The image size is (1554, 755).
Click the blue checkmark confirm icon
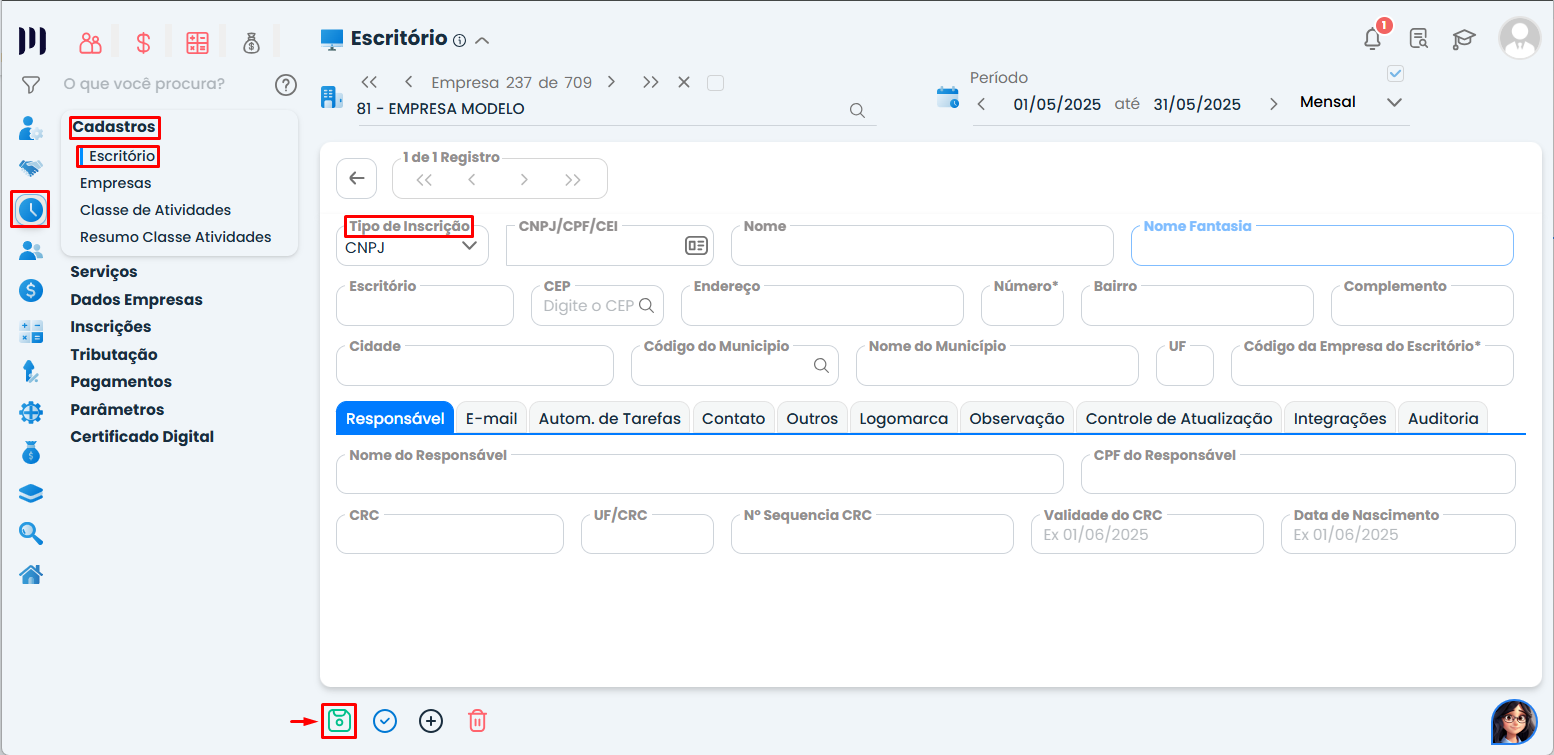(385, 721)
